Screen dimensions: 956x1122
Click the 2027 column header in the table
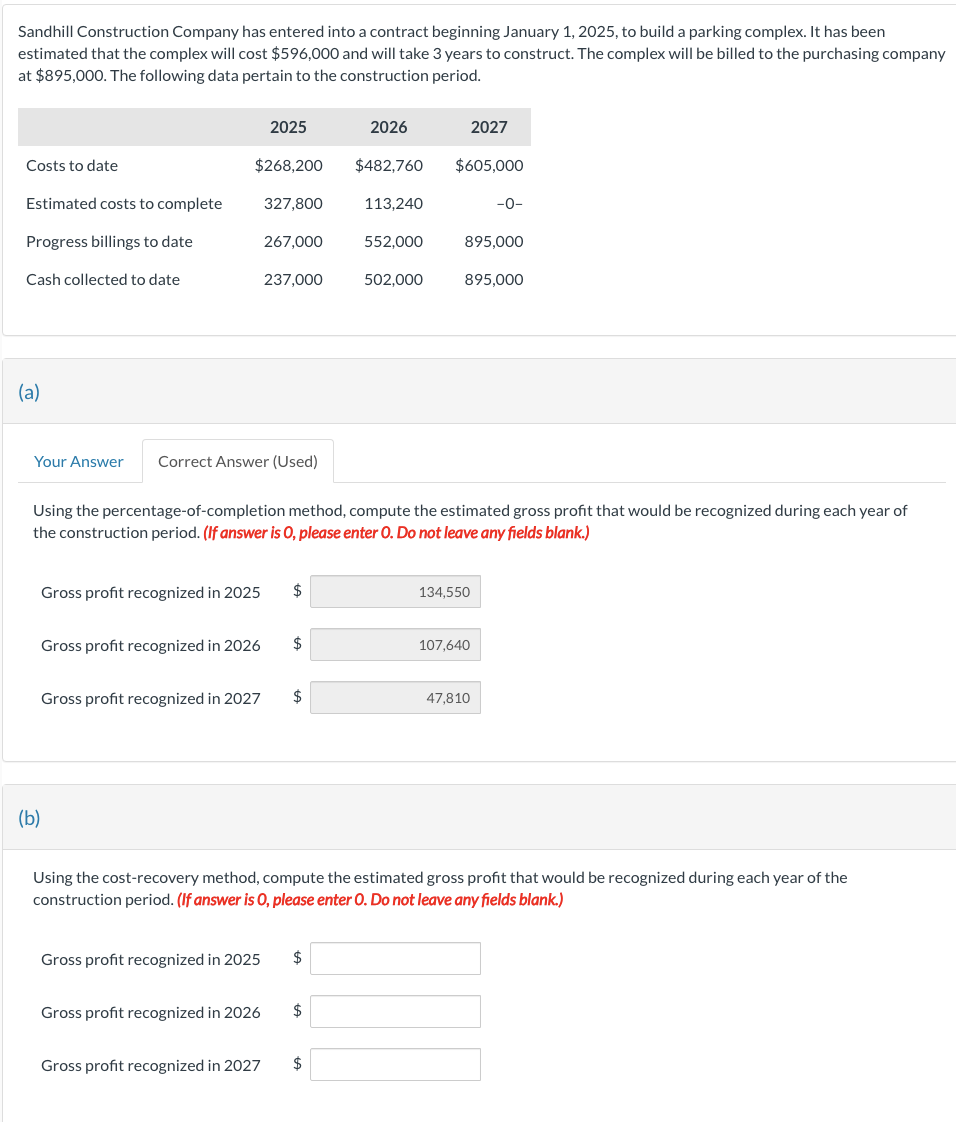(x=489, y=127)
